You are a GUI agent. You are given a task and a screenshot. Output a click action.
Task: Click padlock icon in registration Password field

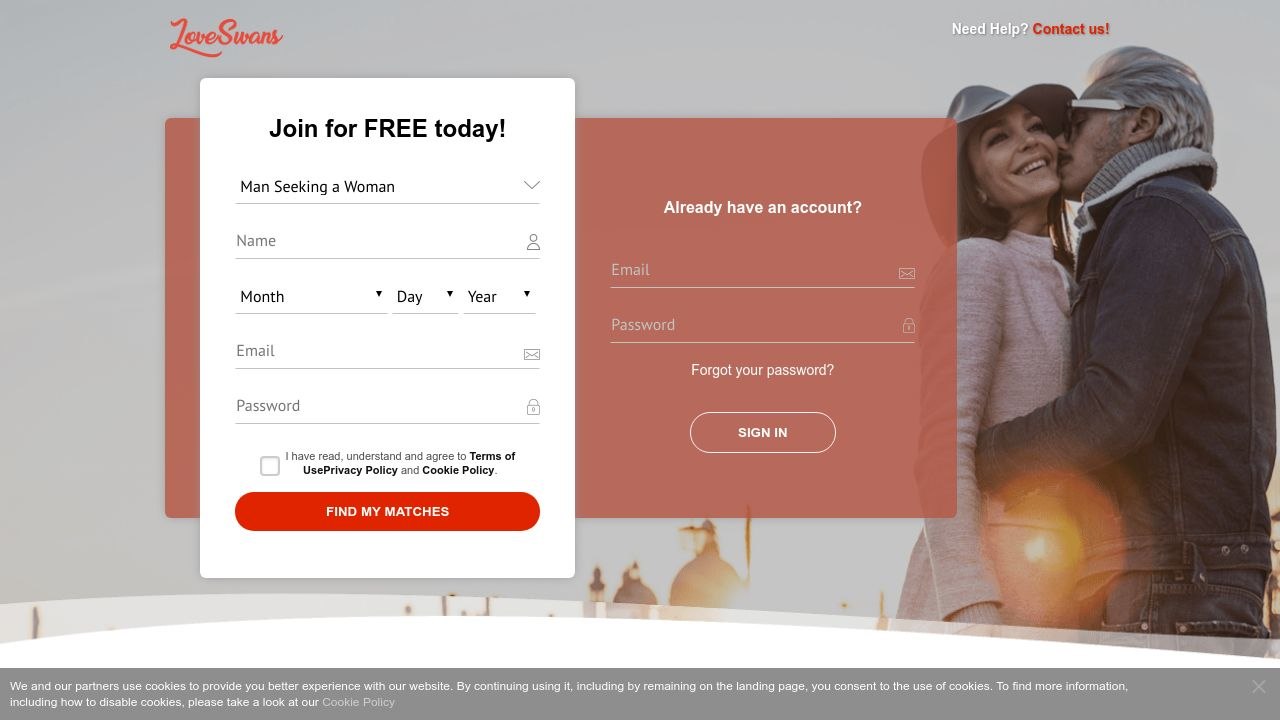coord(533,407)
